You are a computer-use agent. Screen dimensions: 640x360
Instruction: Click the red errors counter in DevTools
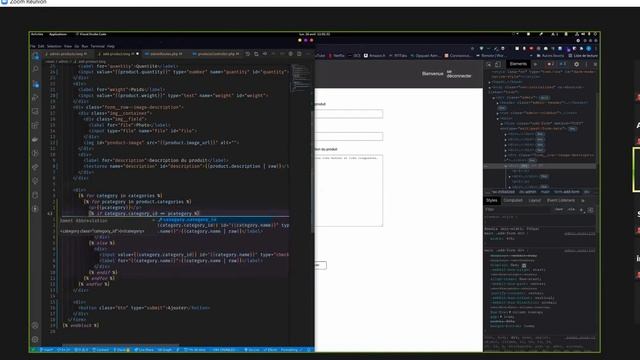pos(551,64)
